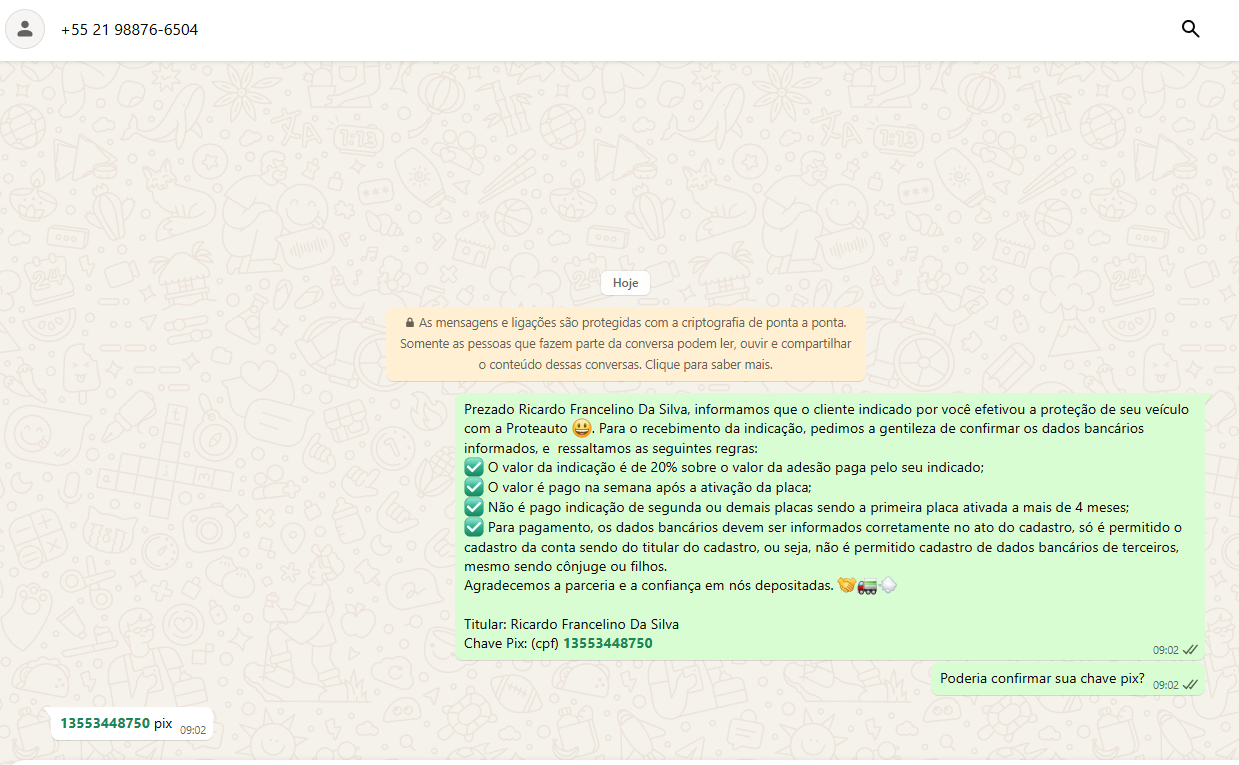The height and width of the screenshot is (765, 1239).
Task: Click the contact profile avatar
Action: tap(25, 29)
